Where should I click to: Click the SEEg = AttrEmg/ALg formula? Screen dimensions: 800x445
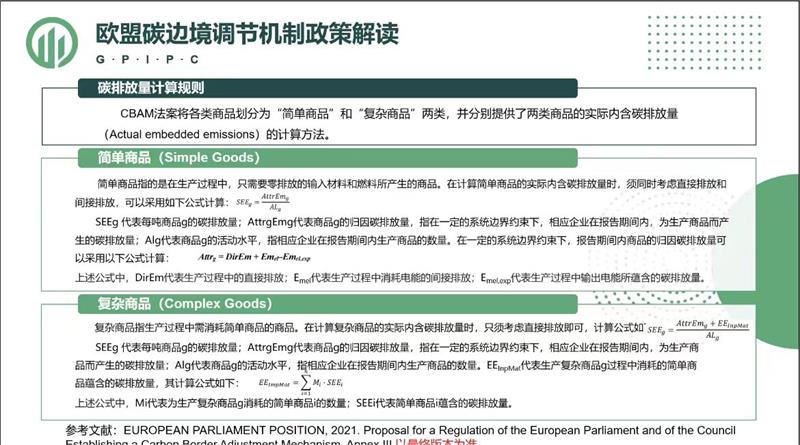tap(263, 202)
